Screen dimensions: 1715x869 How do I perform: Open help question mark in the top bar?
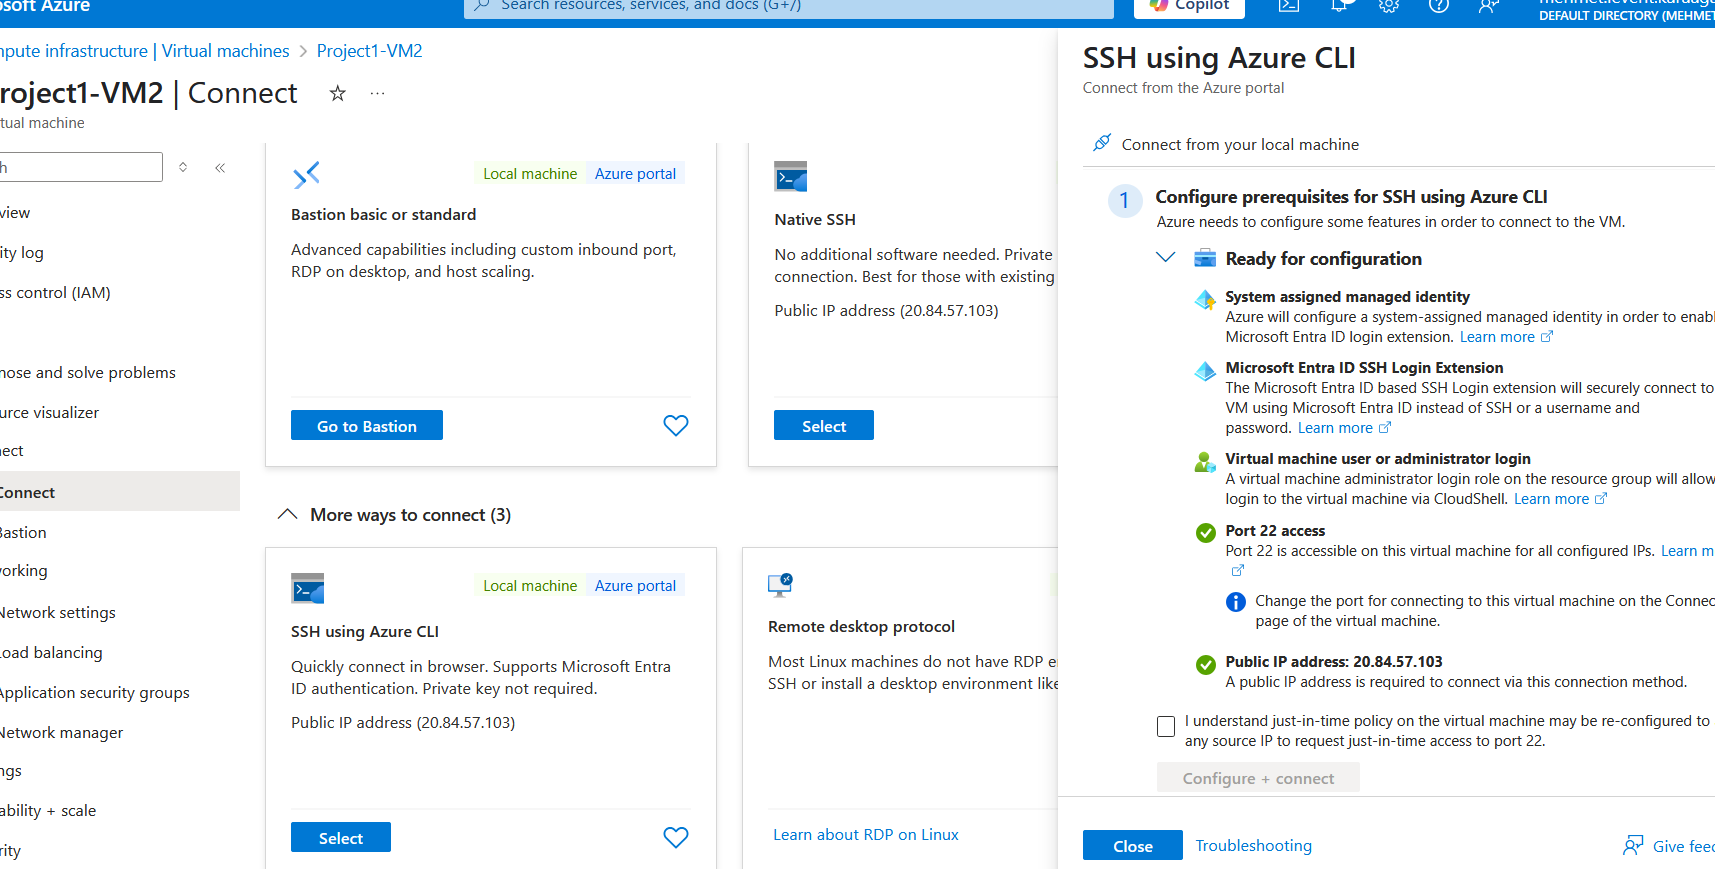tap(1439, 6)
